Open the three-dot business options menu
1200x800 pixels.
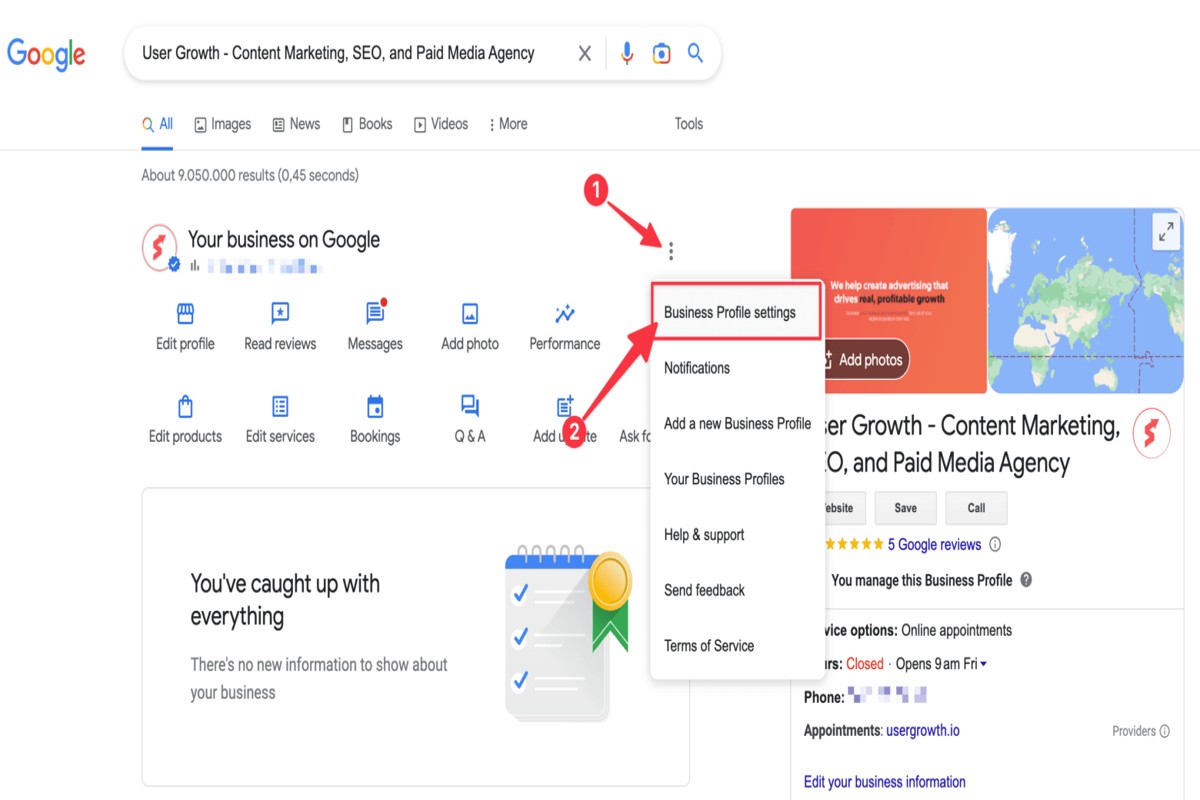pyautogui.click(x=671, y=251)
